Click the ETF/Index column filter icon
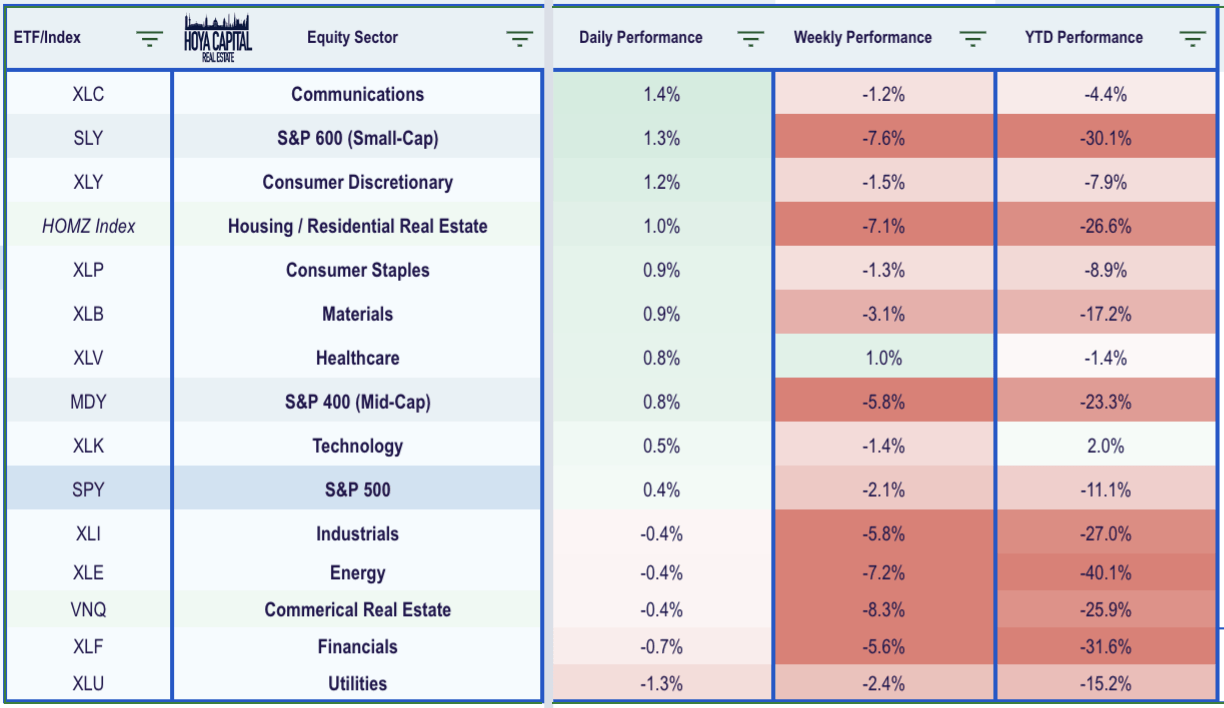1224x708 pixels. click(x=150, y=39)
